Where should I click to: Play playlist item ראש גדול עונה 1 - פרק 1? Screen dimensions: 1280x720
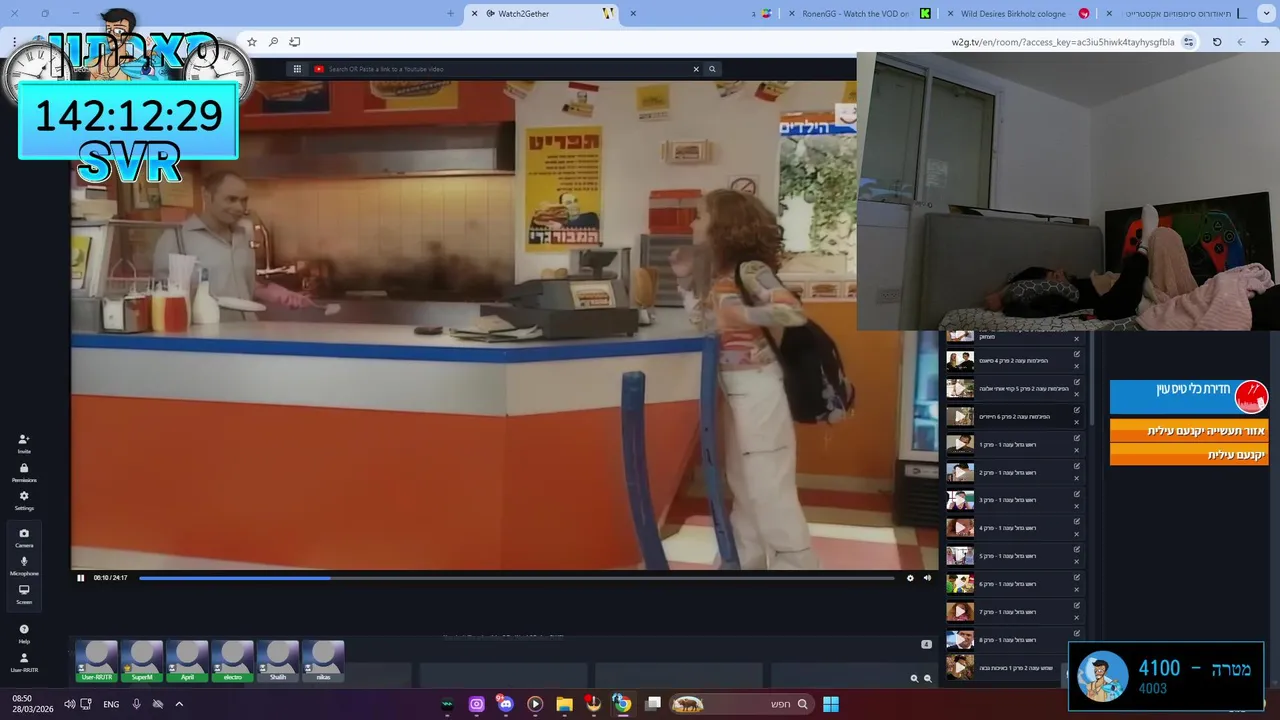tap(960, 444)
